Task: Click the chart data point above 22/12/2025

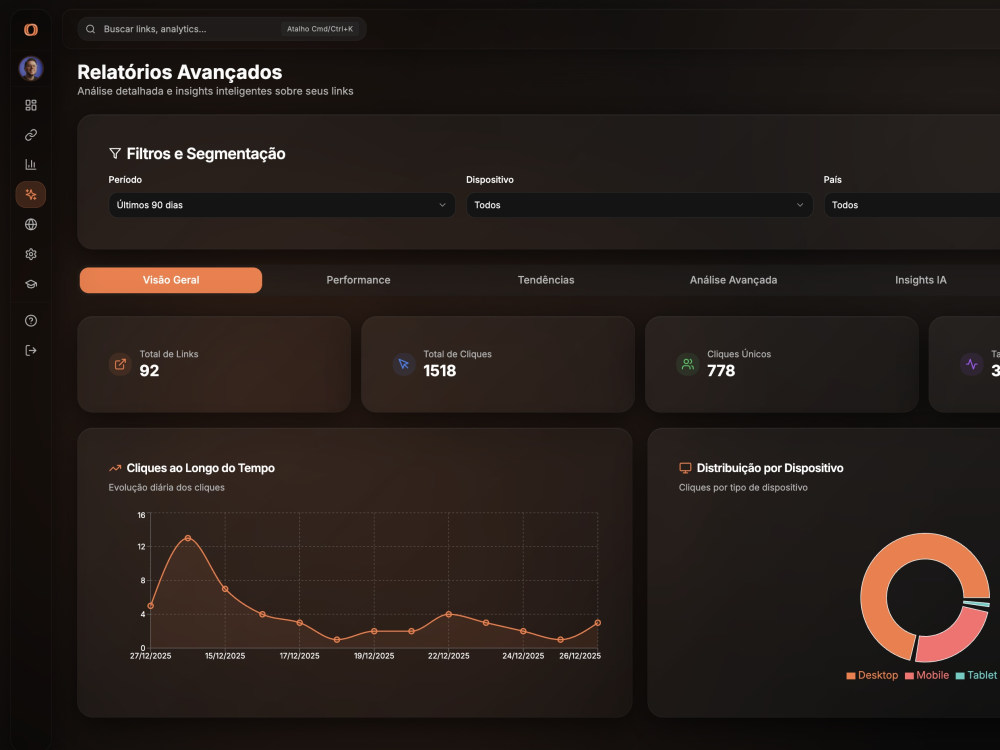Action: (449, 614)
